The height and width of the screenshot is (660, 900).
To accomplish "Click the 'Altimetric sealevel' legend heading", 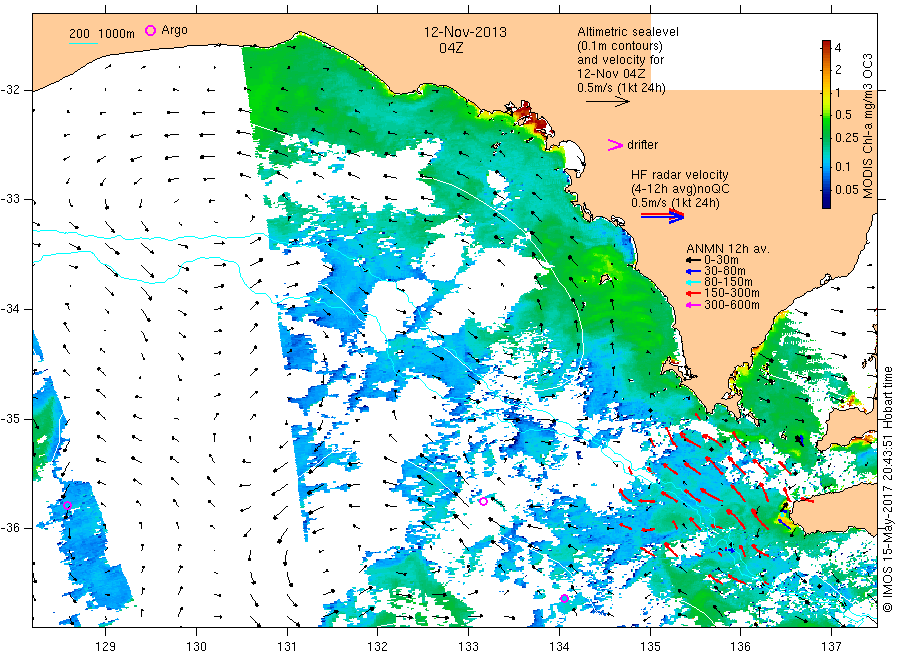I will point(628,32).
